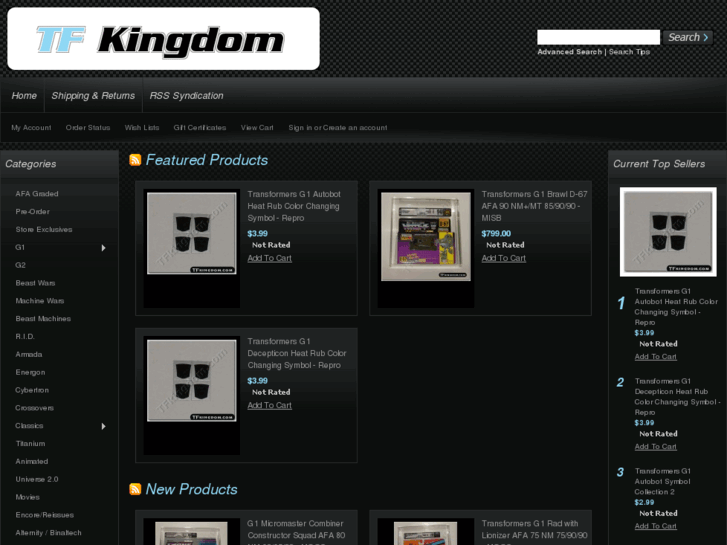Open the New Products RSS feed icon
This screenshot has width=727, height=545.
[x=135, y=489]
